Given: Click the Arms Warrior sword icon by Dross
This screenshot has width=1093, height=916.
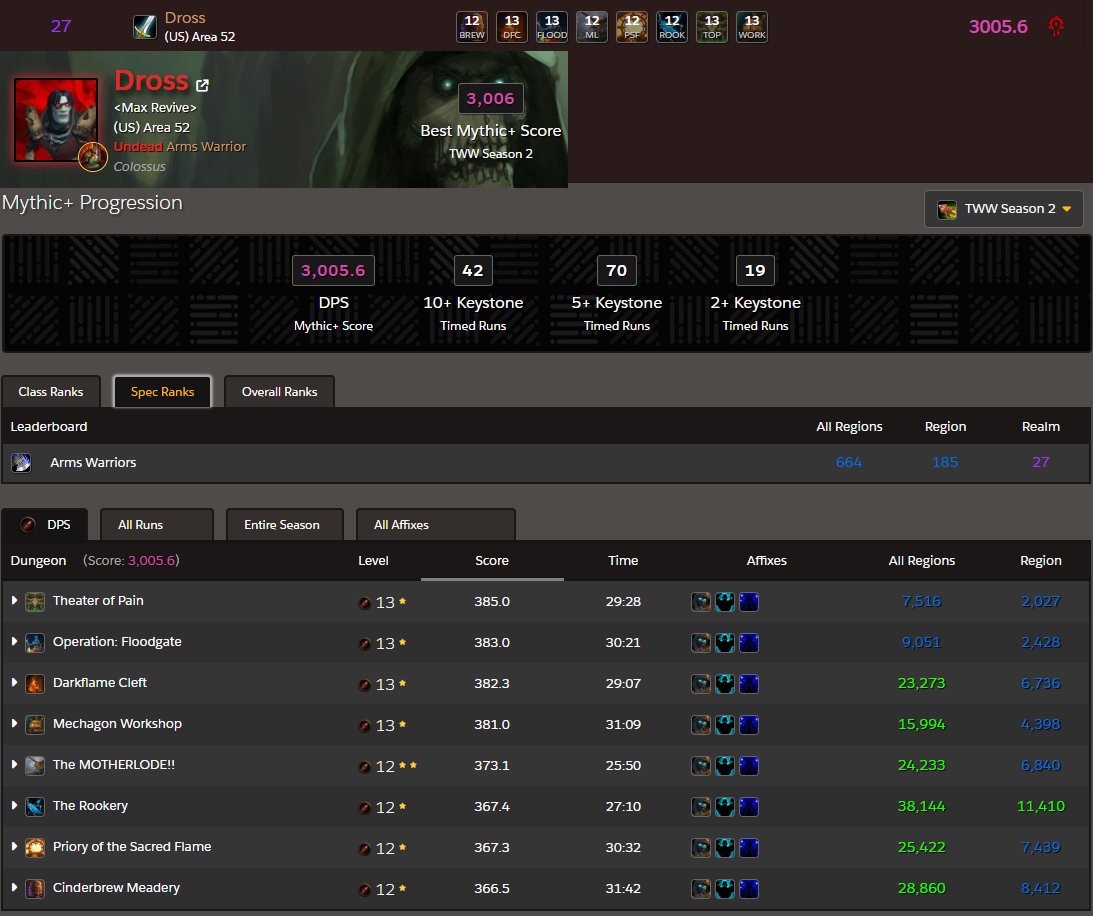Looking at the screenshot, I should click(145, 27).
